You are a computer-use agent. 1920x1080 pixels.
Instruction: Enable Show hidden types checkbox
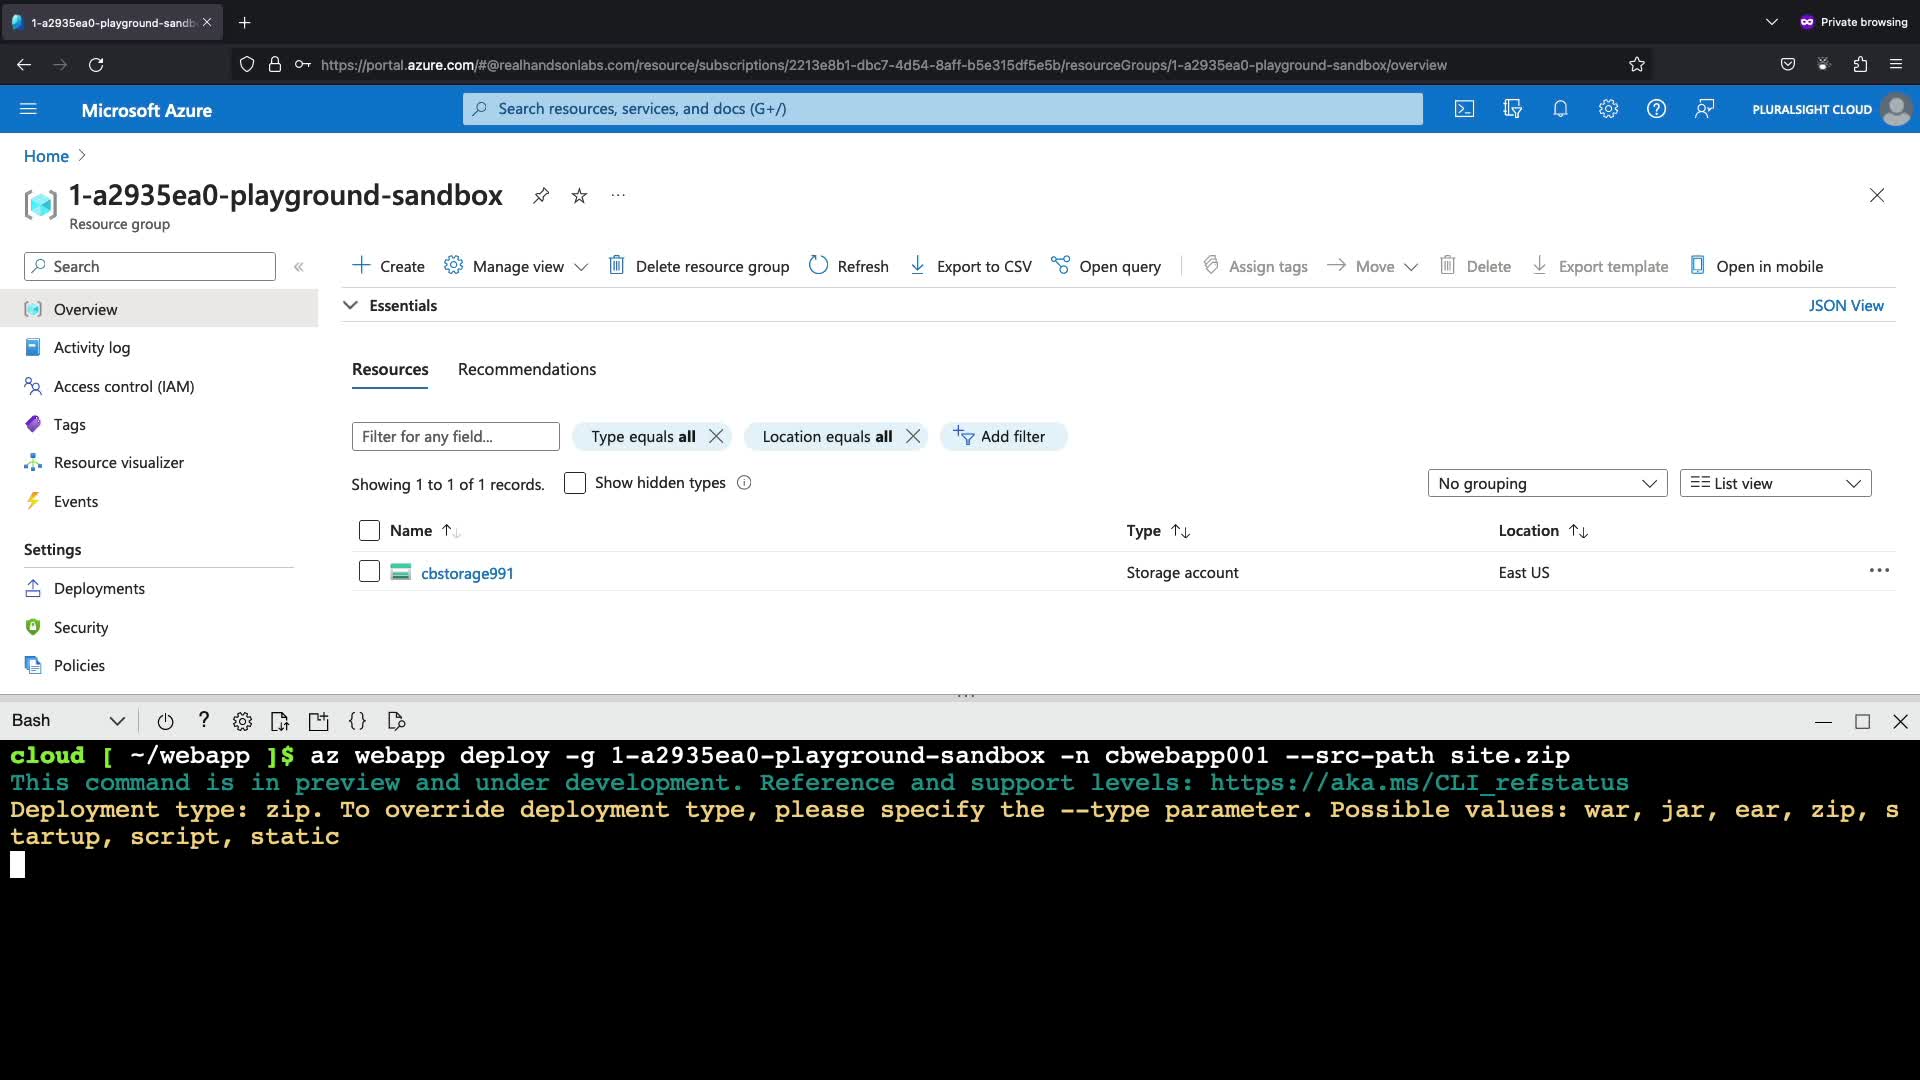tap(575, 483)
